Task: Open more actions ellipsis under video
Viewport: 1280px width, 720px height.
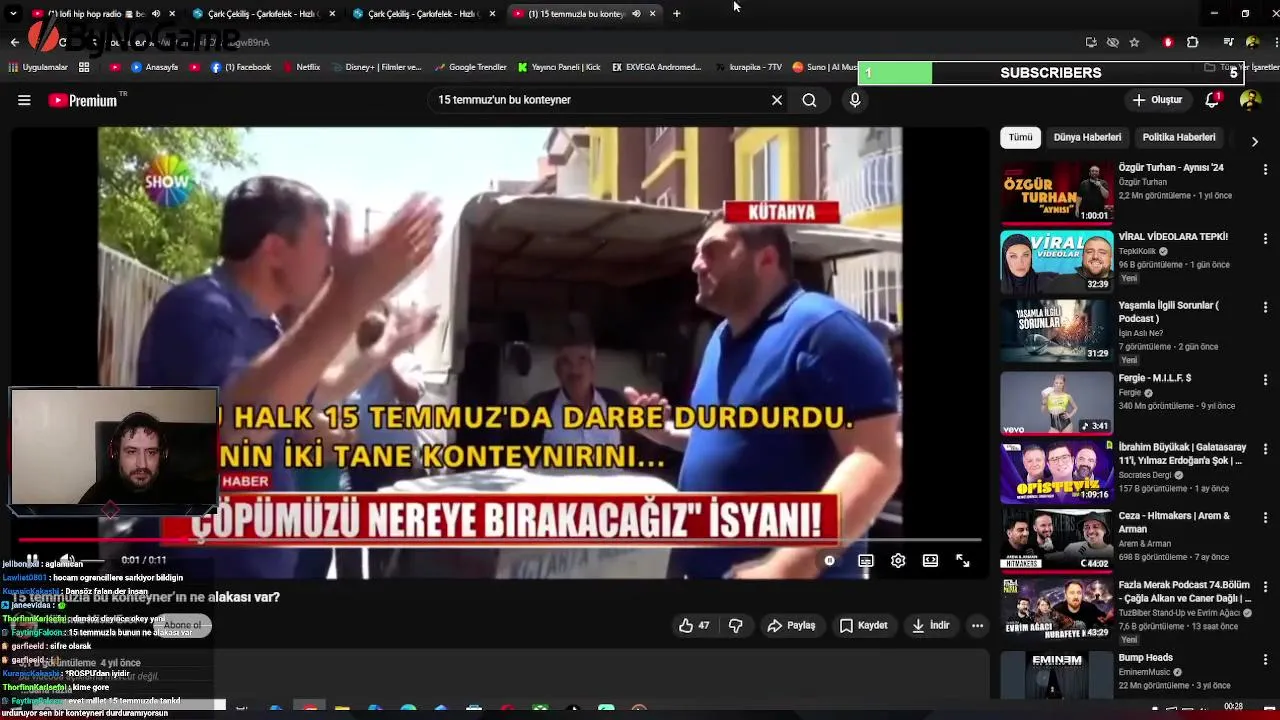Action: pyautogui.click(x=977, y=626)
